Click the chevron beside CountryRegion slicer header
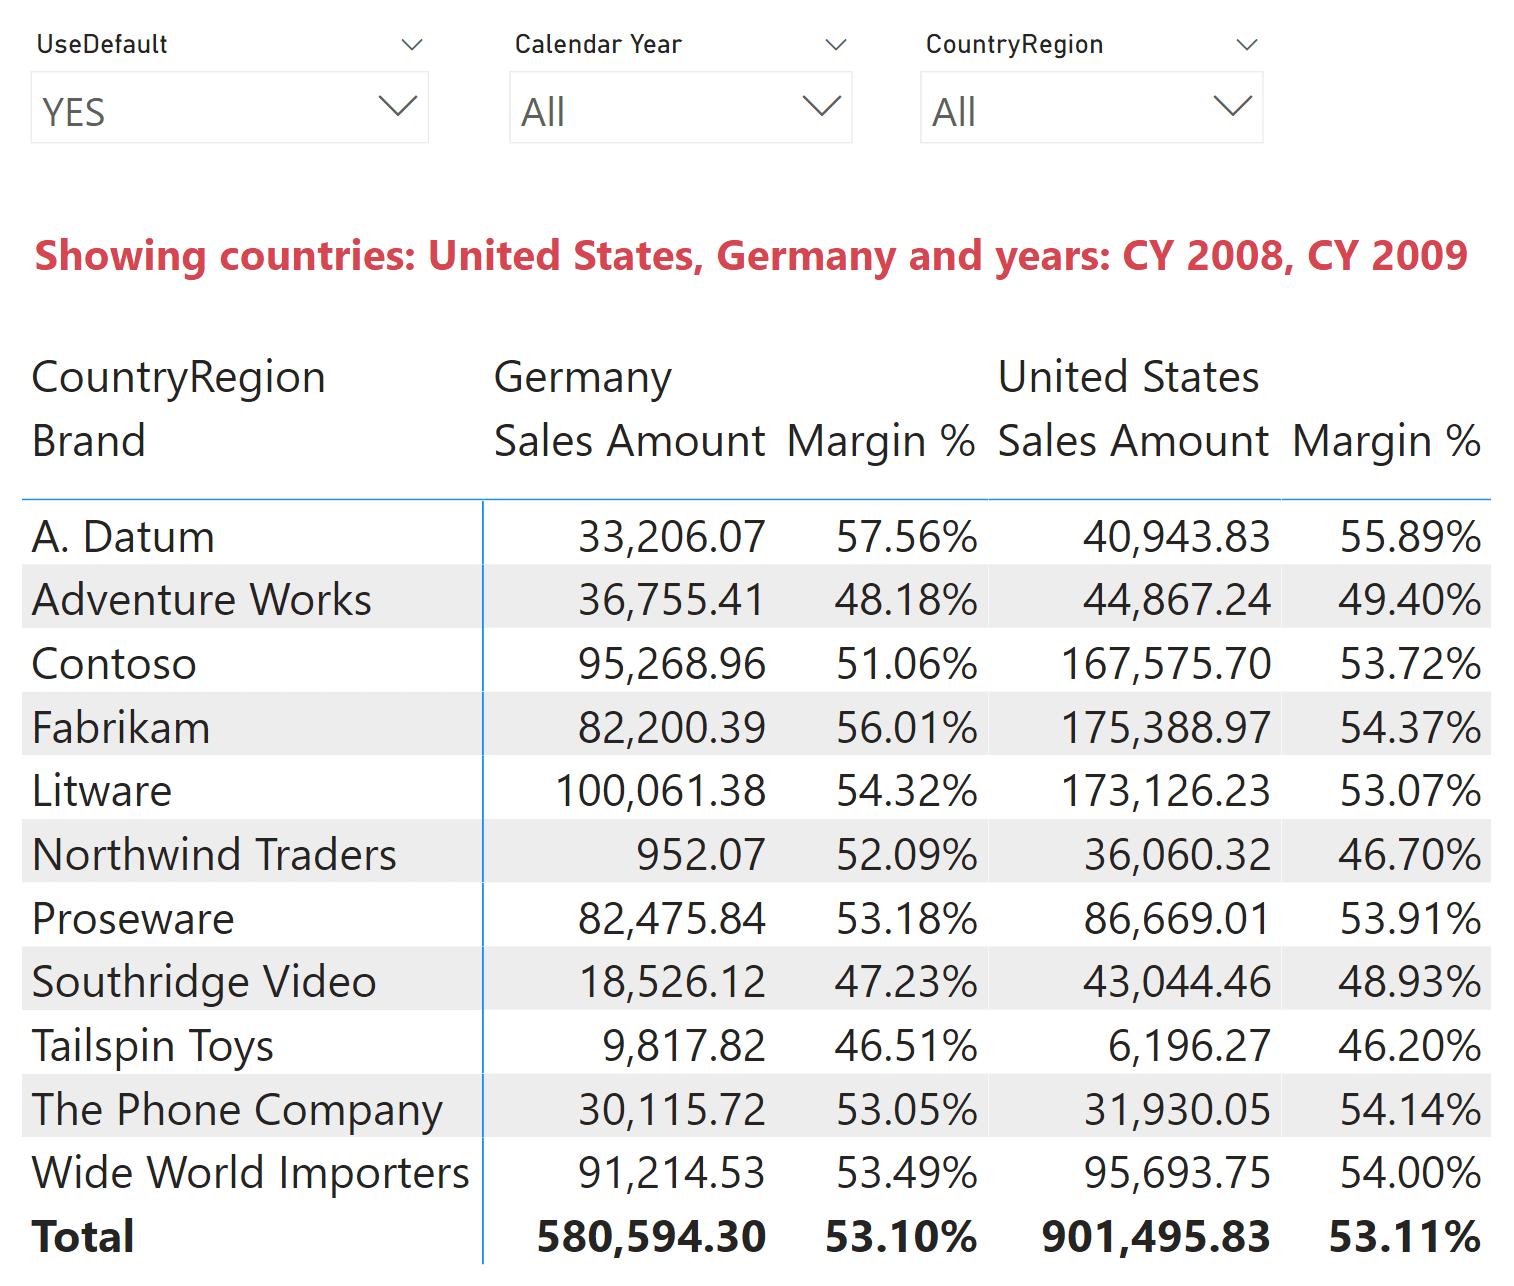The height and width of the screenshot is (1286, 1514). tap(1246, 45)
